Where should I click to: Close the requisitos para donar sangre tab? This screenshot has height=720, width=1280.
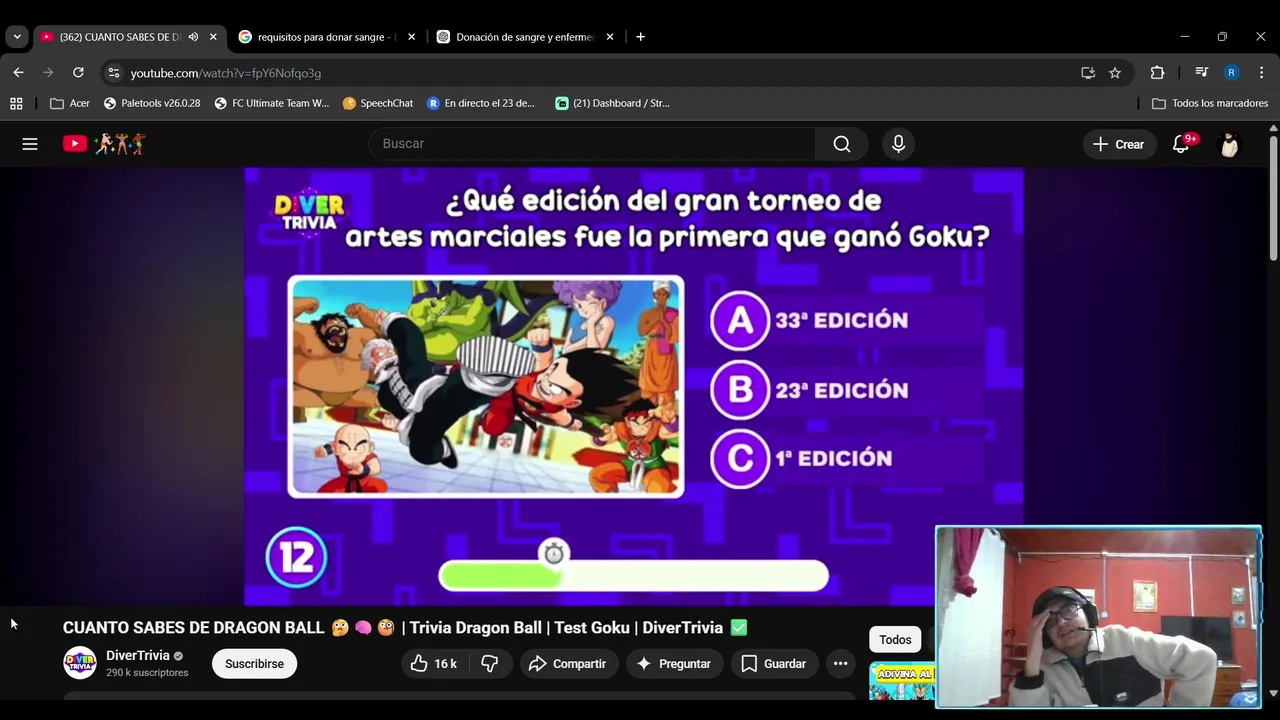tap(411, 37)
